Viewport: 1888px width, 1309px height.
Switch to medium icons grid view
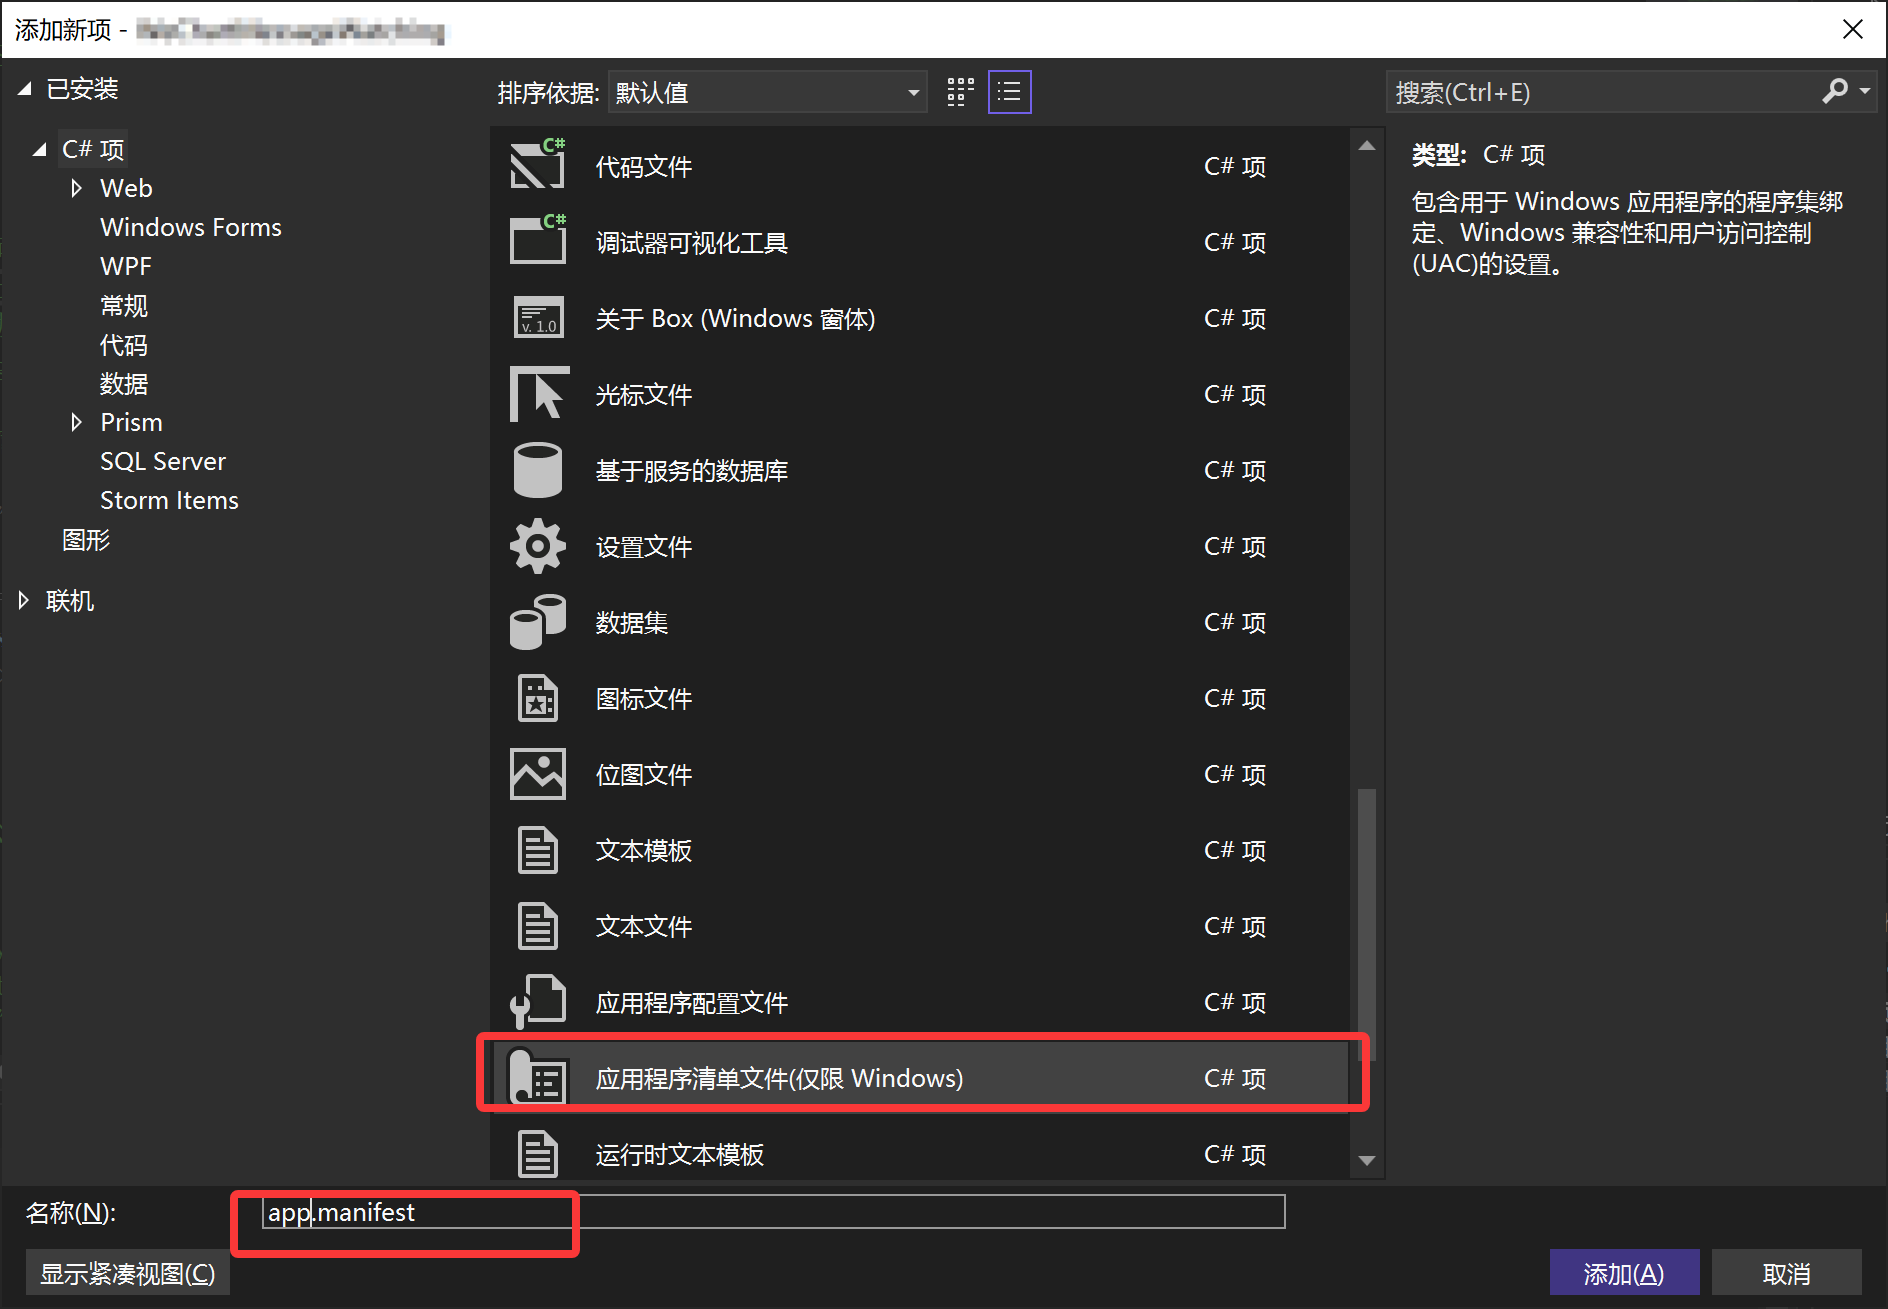[960, 92]
